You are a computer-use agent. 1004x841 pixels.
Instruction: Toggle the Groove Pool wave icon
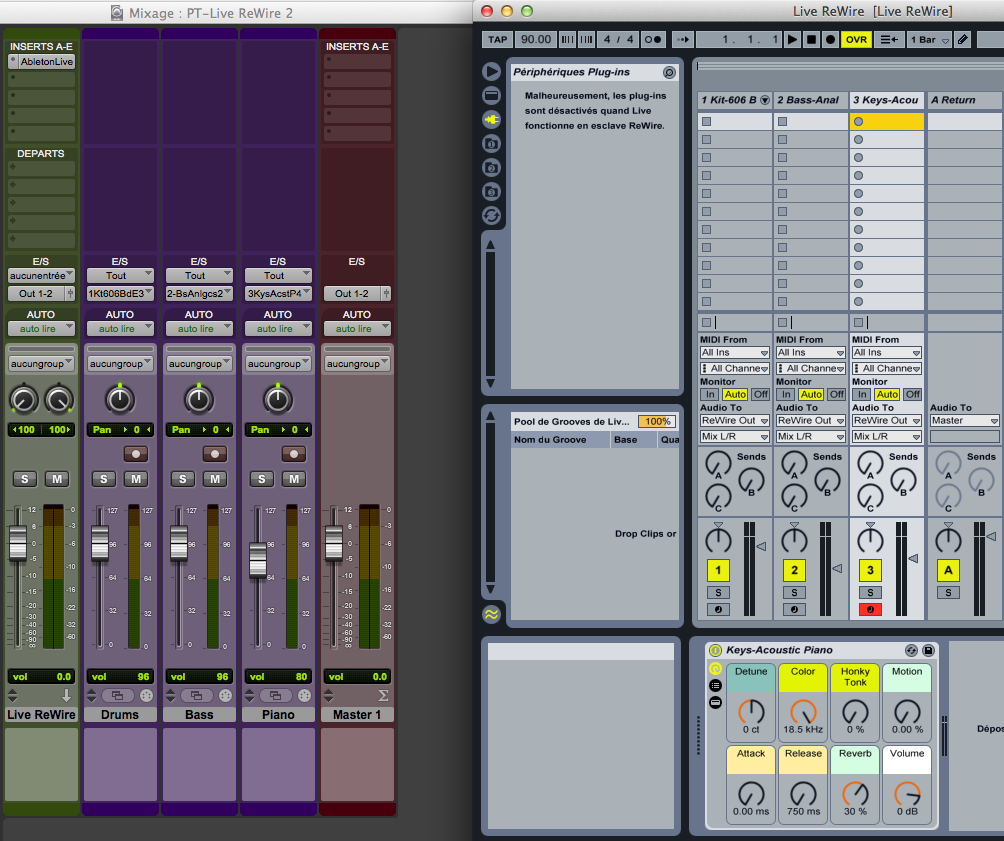(x=491, y=614)
